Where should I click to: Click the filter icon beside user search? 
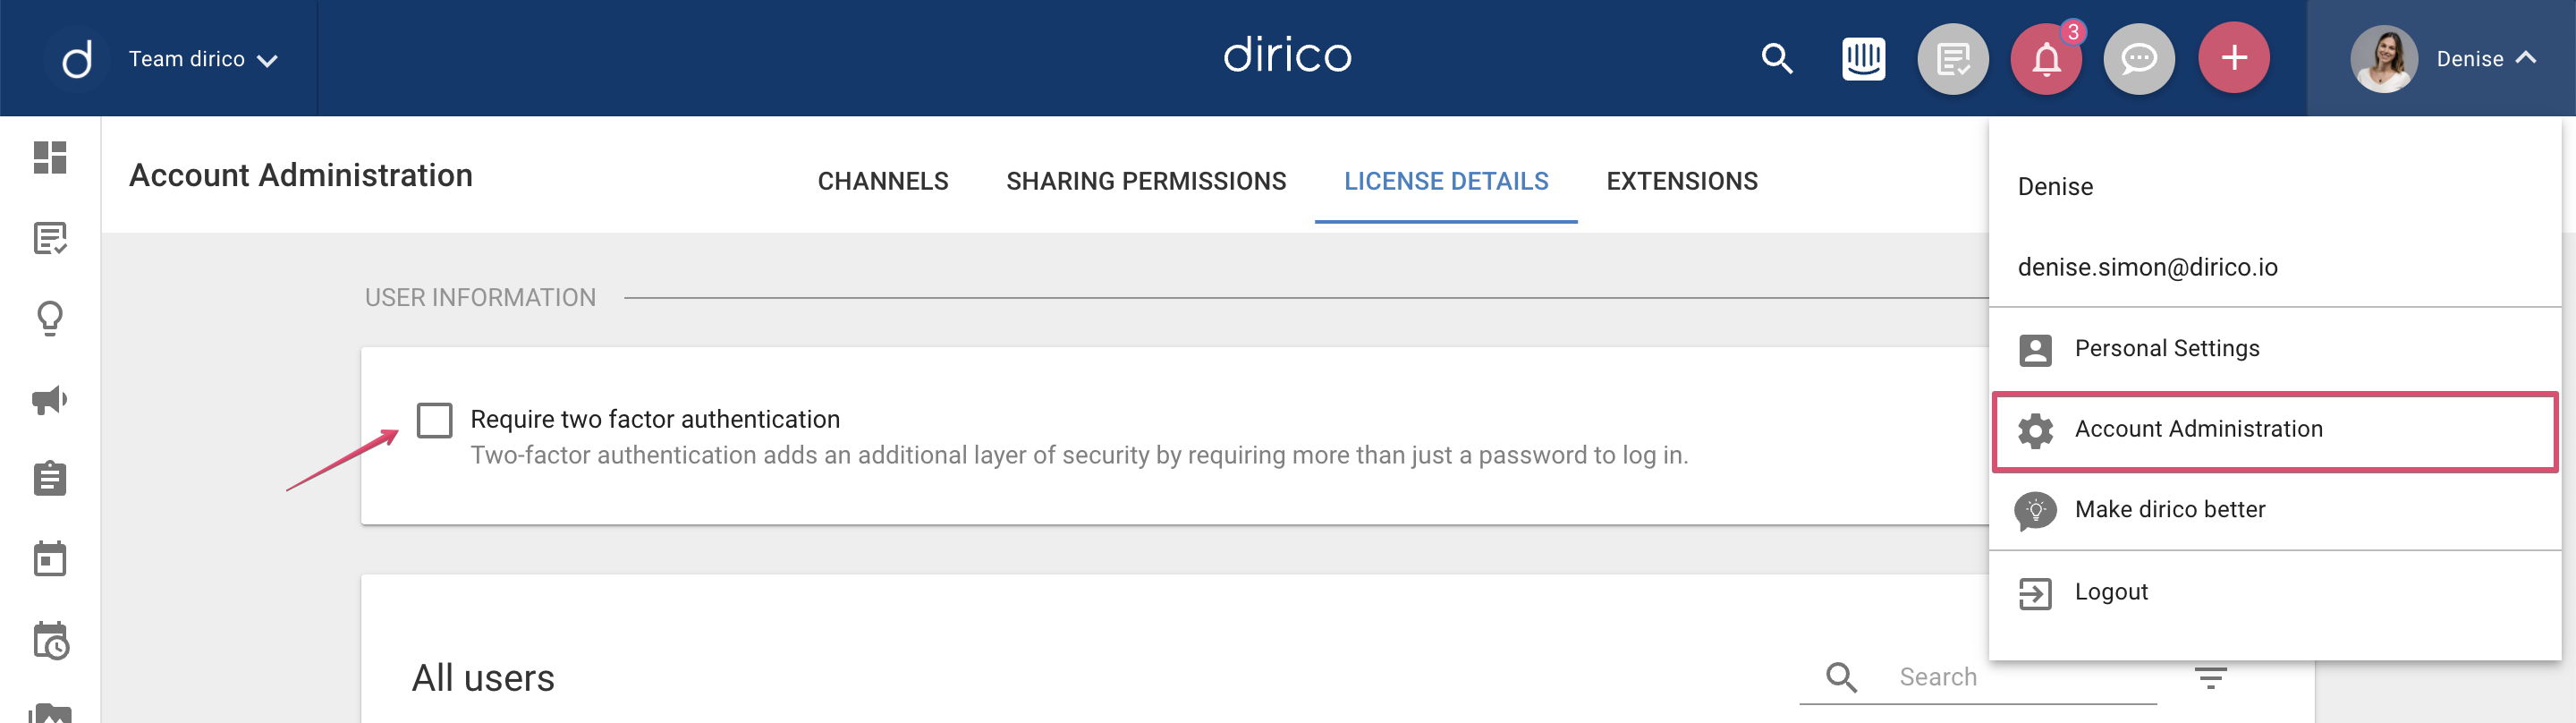(x=2210, y=678)
